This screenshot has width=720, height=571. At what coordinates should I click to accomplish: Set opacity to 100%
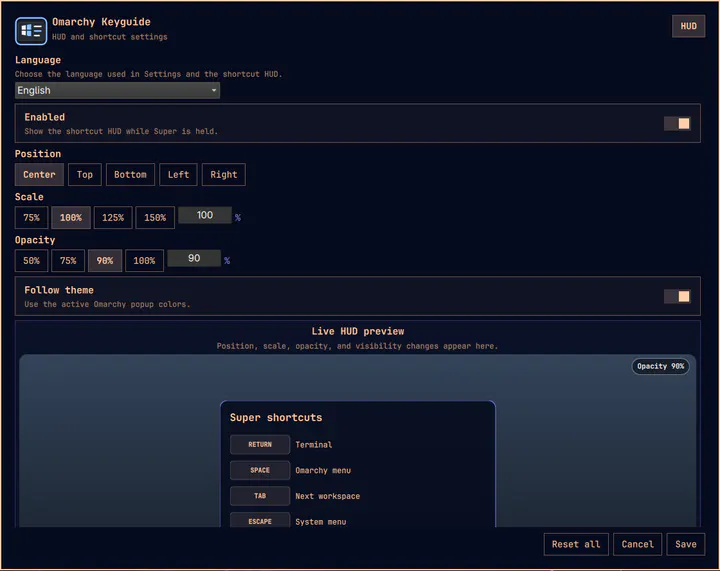[x=144, y=261]
